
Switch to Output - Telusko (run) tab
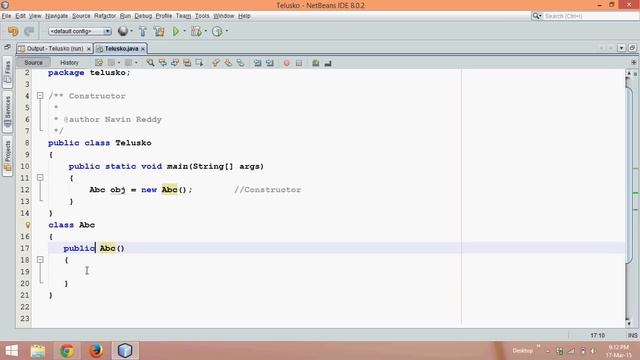coord(54,49)
